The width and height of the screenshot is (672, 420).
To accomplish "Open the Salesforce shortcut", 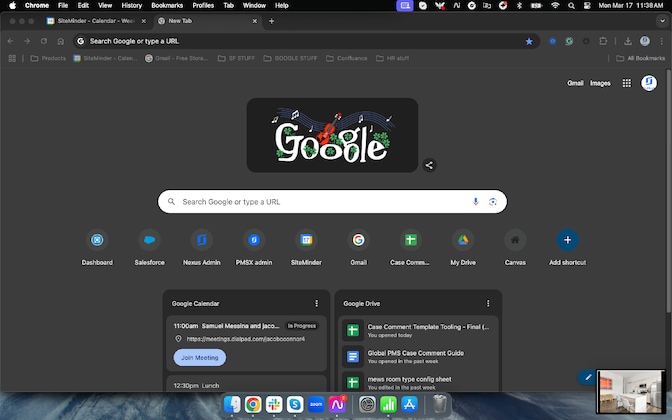I will tap(149, 240).
